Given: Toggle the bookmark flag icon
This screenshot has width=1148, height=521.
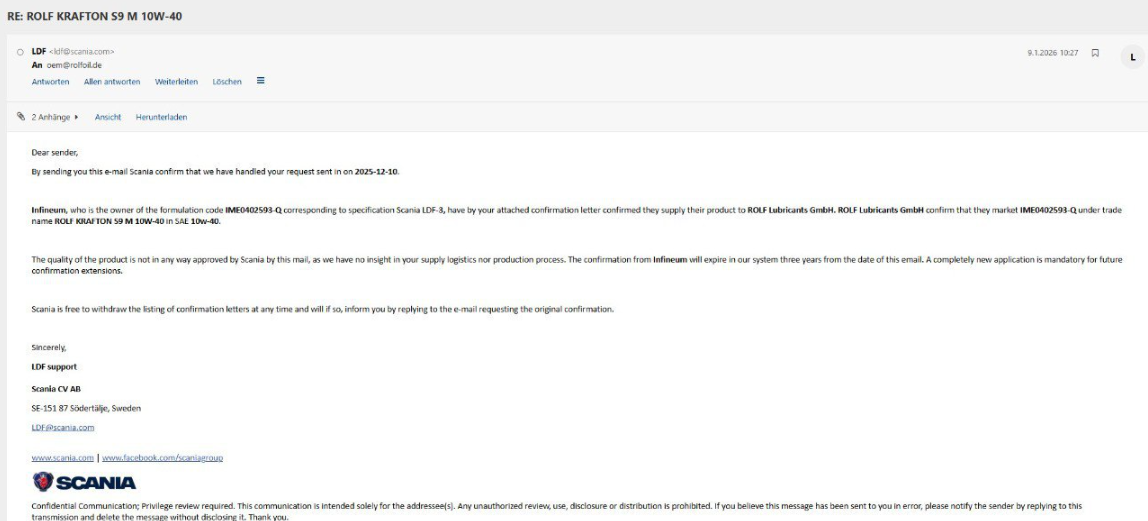Looking at the screenshot, I should tap(1095, 53).
